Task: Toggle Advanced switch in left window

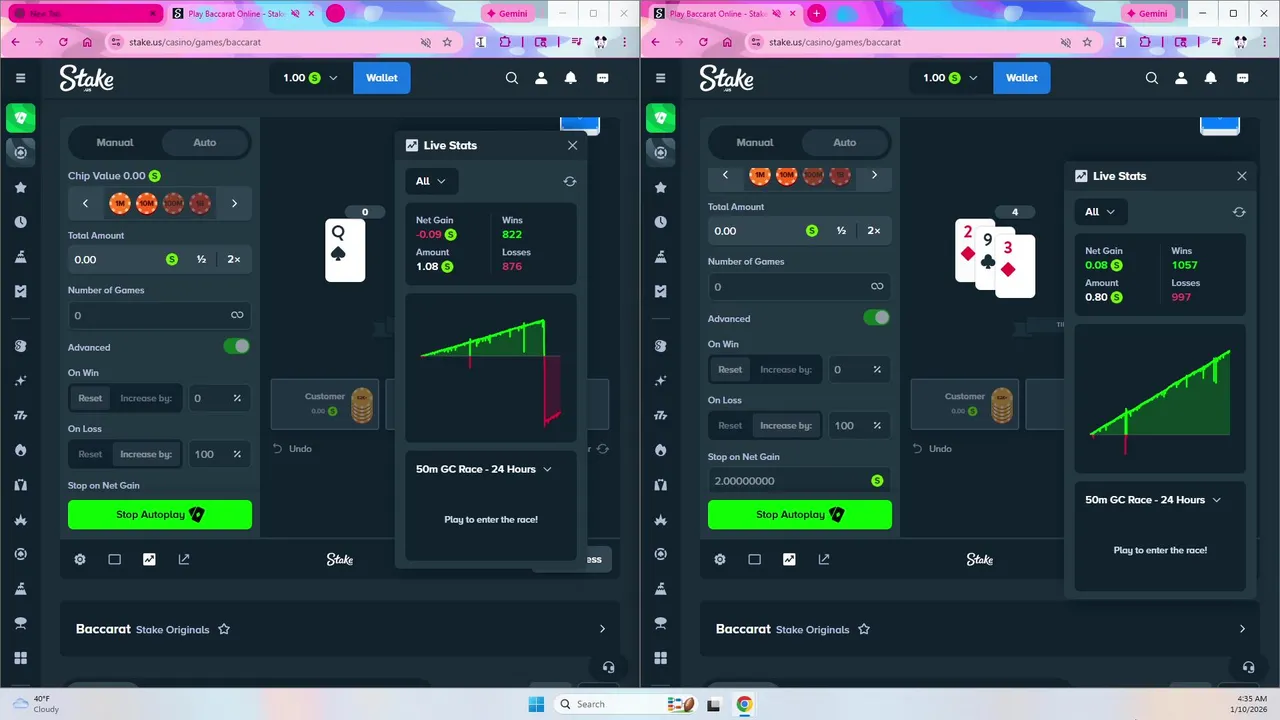Action: (x=237, y=346)
